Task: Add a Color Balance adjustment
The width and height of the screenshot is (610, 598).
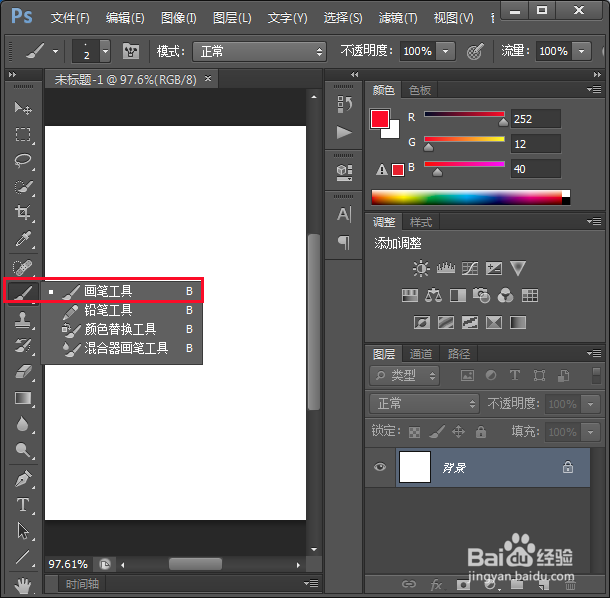Action: click(x=433, y=295)
